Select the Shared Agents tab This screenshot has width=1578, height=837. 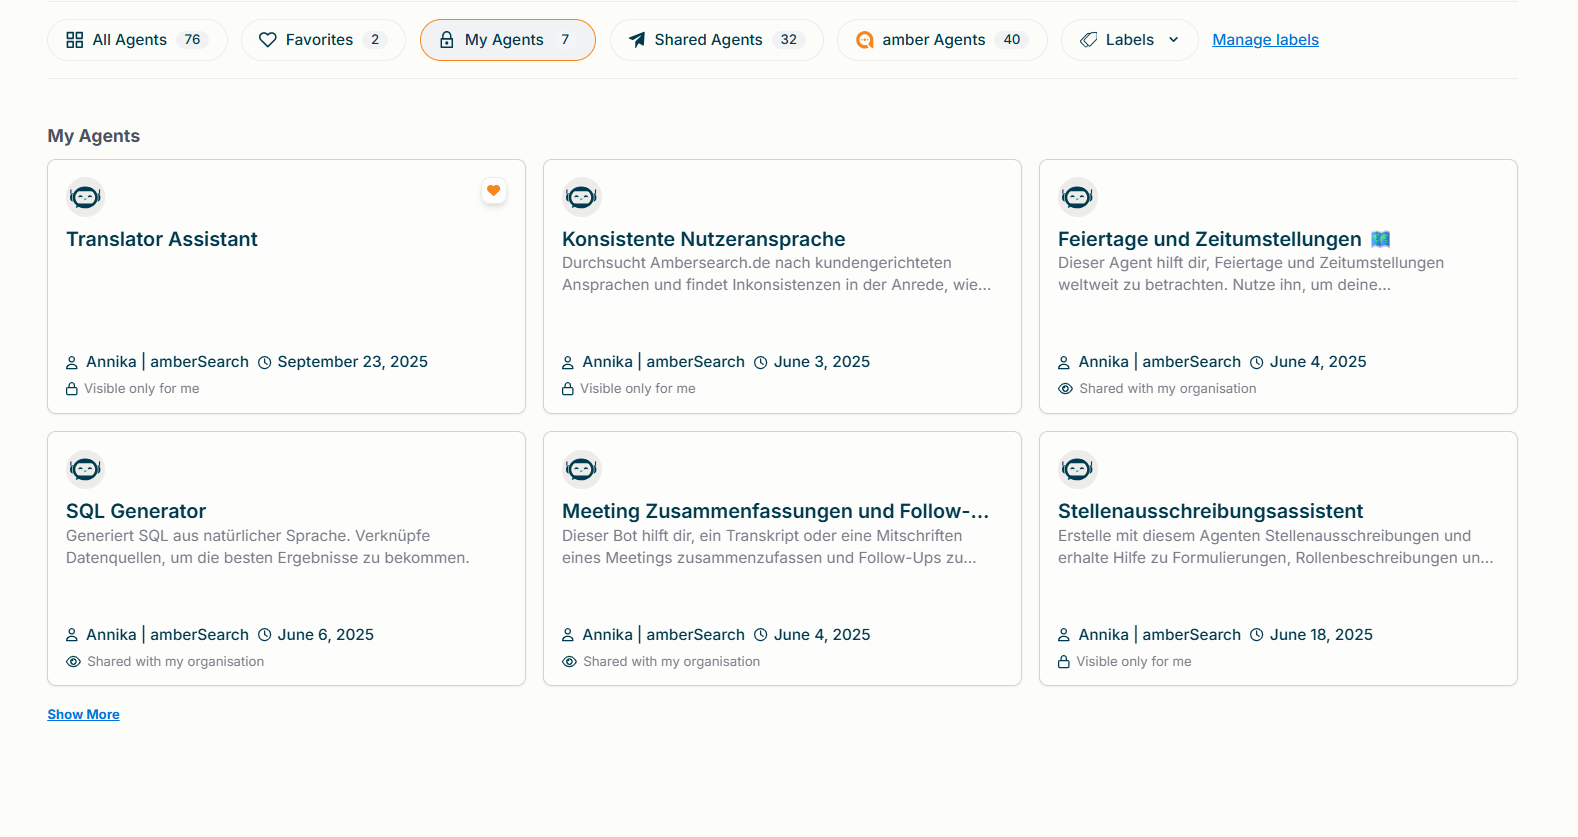[x=716, y=40]
